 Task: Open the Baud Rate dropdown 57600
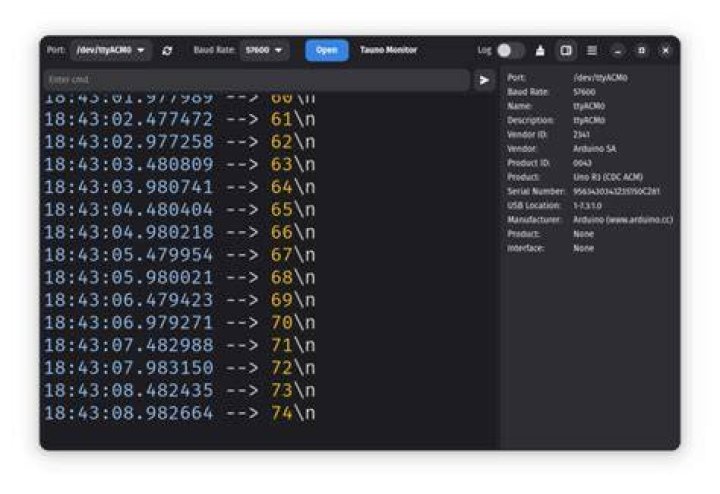[264, 50]
